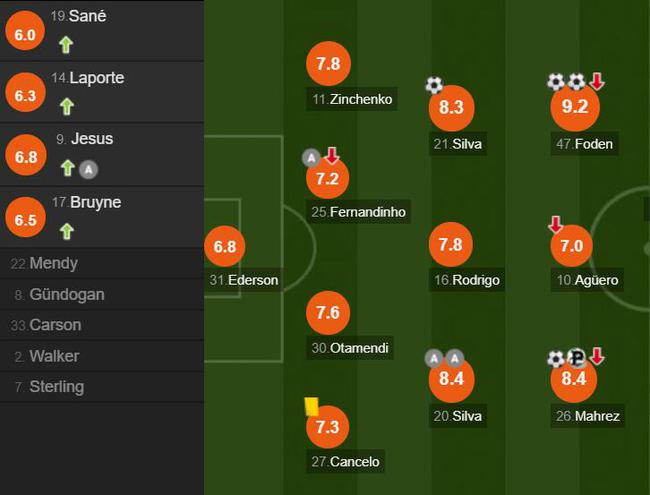Click Agüero's substituted-off red arrow

556,225
